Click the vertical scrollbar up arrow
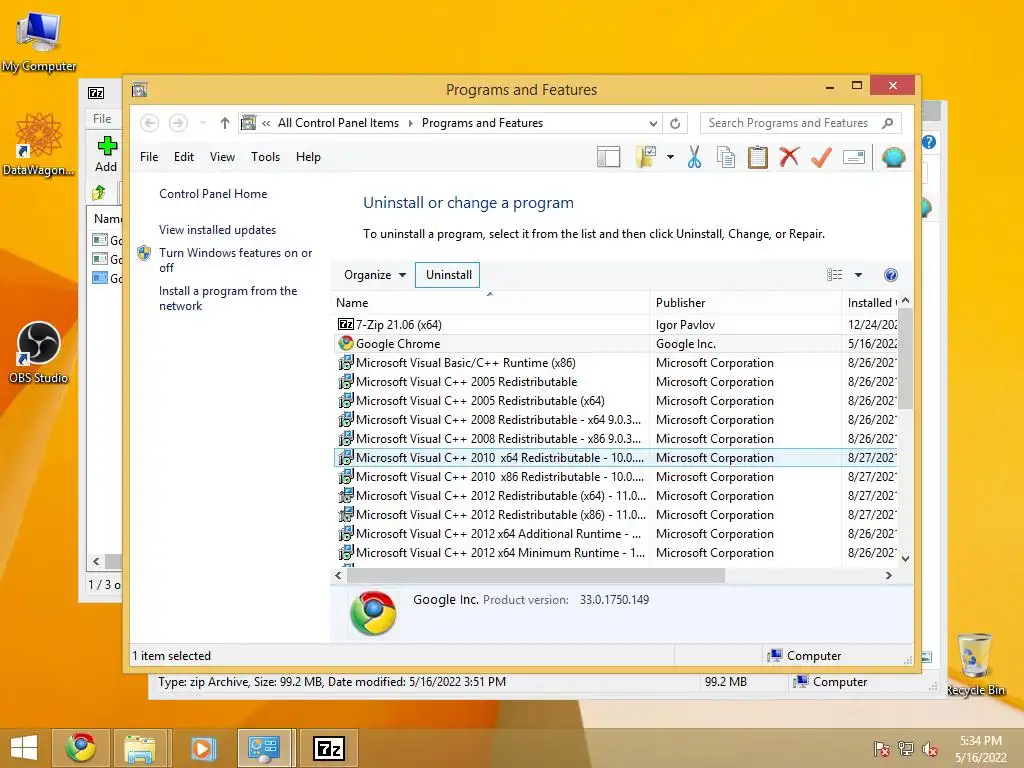The image size is (1024, 768). pyautogui.click(x=905, y=301)
